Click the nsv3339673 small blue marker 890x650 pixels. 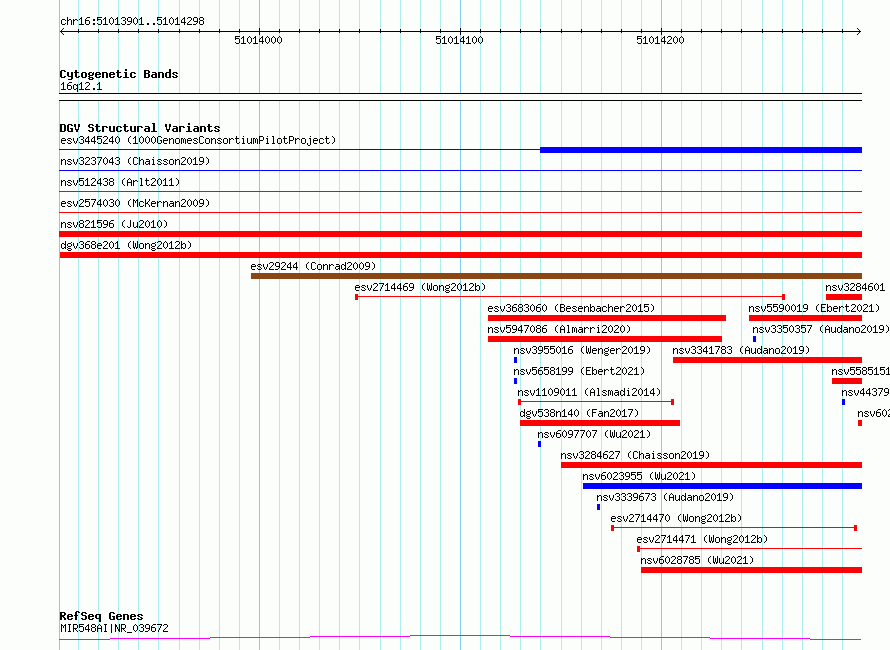[x=598, y=507]
